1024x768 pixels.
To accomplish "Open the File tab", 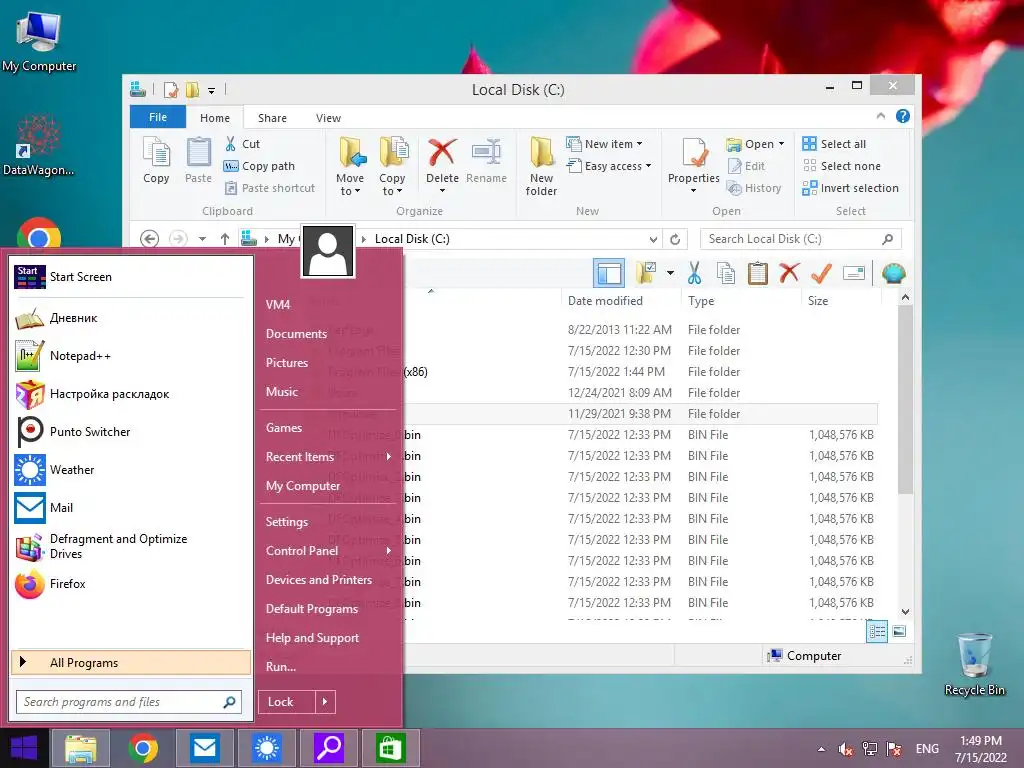I will pos(158,117).
